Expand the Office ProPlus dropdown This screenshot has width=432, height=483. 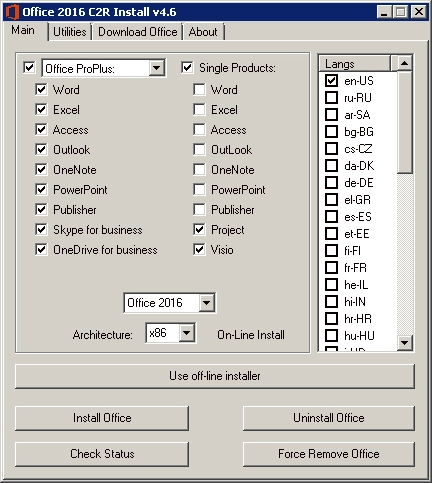point(156,68)
